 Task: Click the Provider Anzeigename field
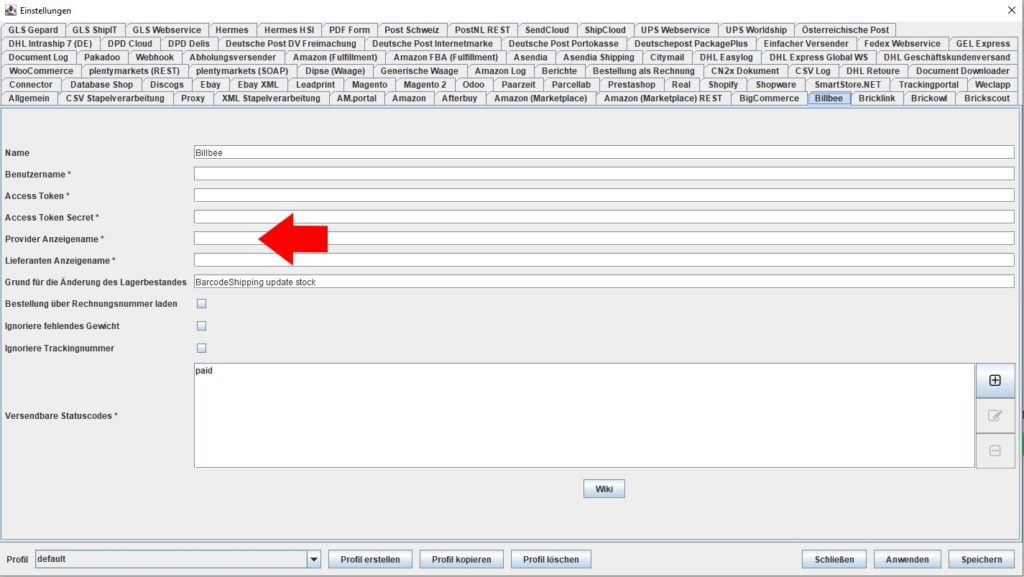(x=604, y=239)
